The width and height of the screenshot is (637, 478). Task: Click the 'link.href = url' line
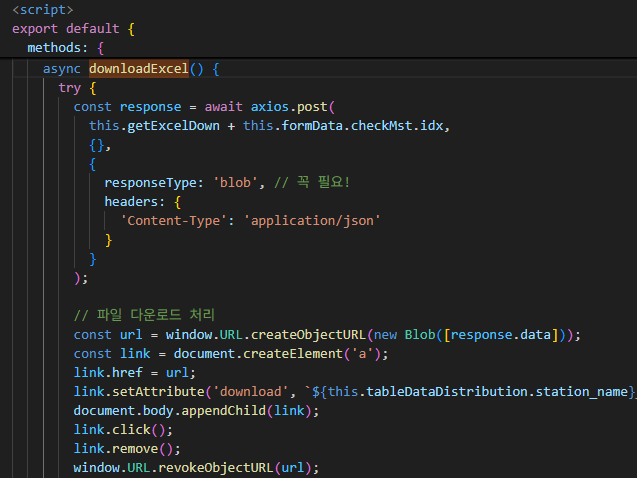[134, 372]
